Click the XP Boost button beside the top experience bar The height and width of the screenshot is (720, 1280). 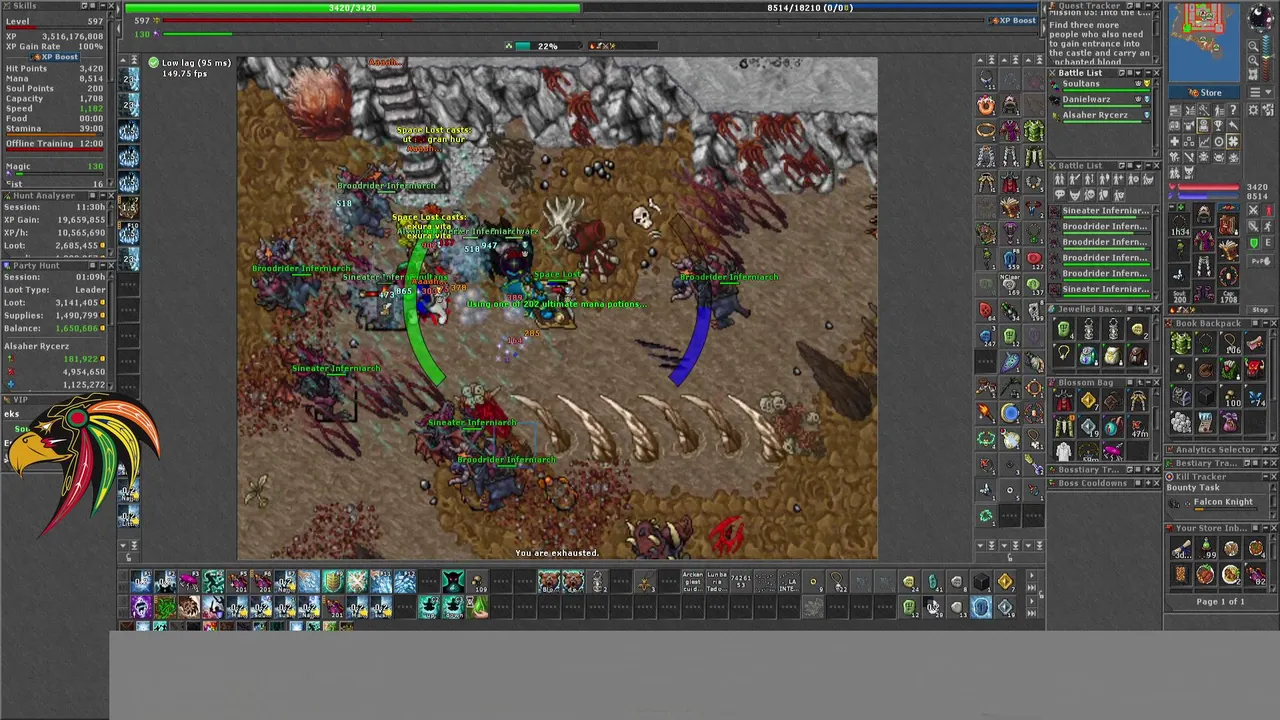(x=1013, y=20)
